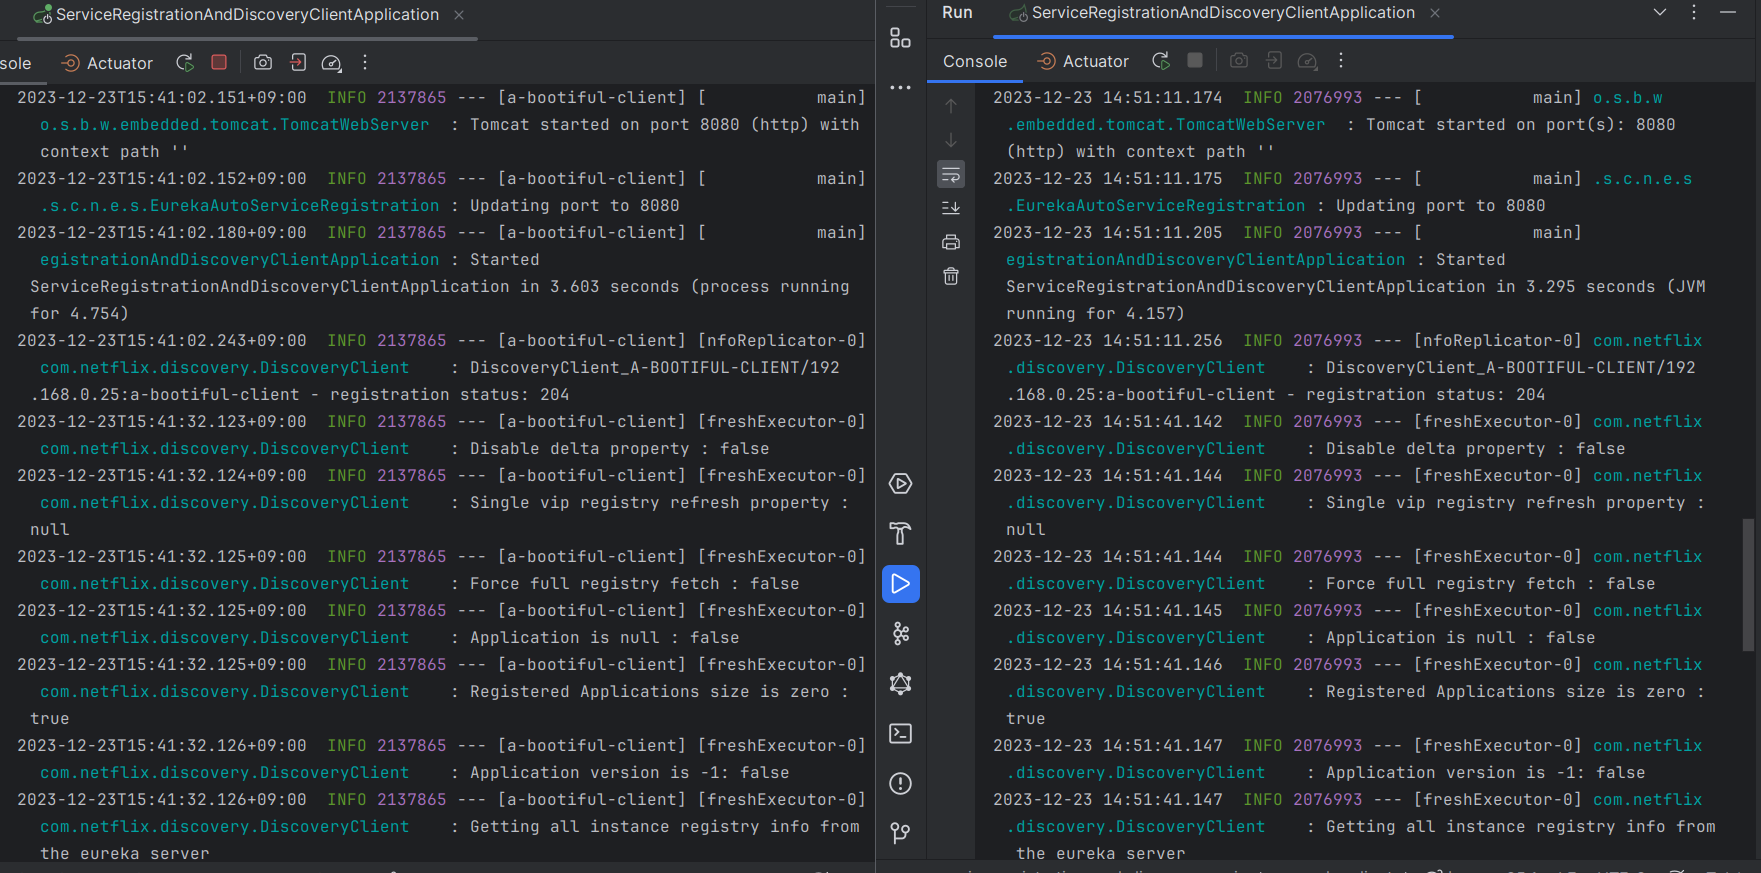Open the Build hammer tool window
The height and width of the screenshot is (873, 1761).
pyautogui.click(x=900, y=533)
